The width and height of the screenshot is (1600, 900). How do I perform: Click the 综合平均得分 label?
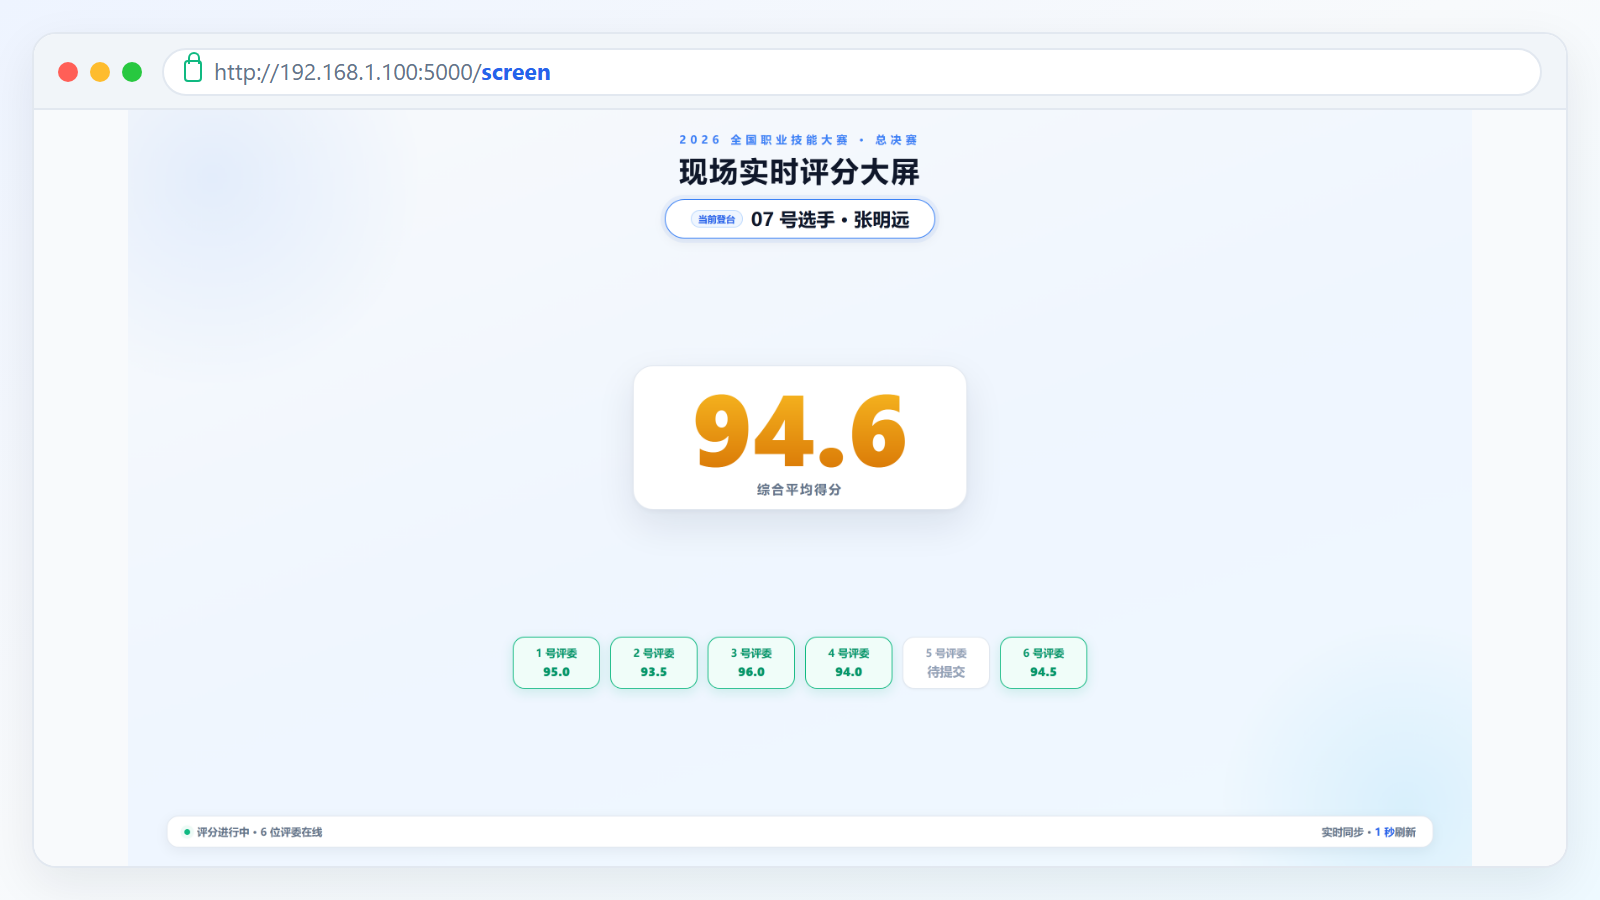coord(799,490)
